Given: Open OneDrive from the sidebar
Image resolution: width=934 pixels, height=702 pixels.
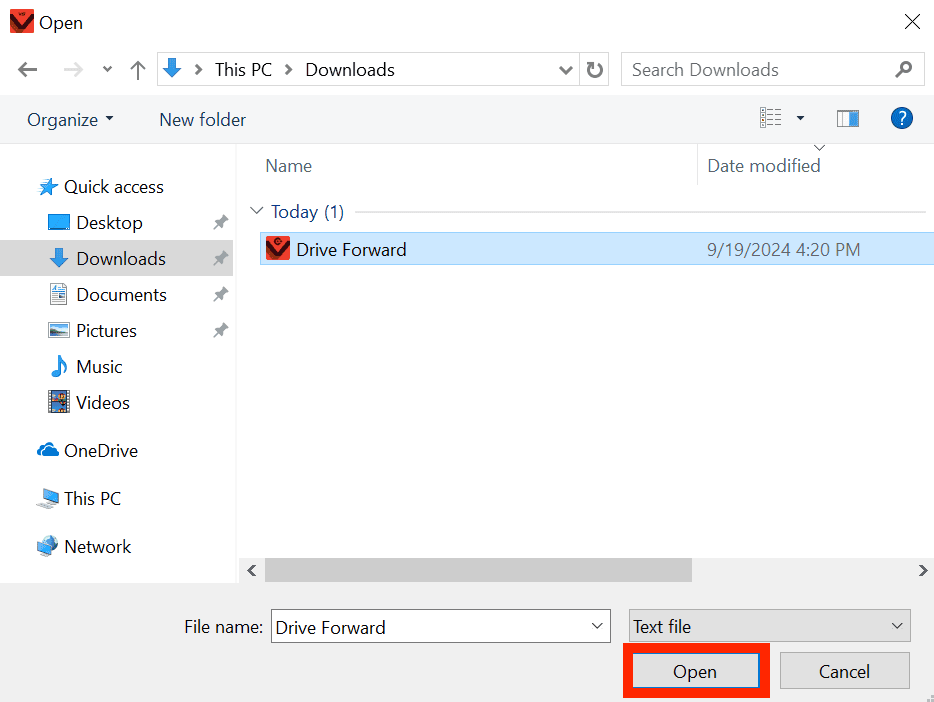Looking at the screenshot, I should pyautogui.click(x=99, y=450).
